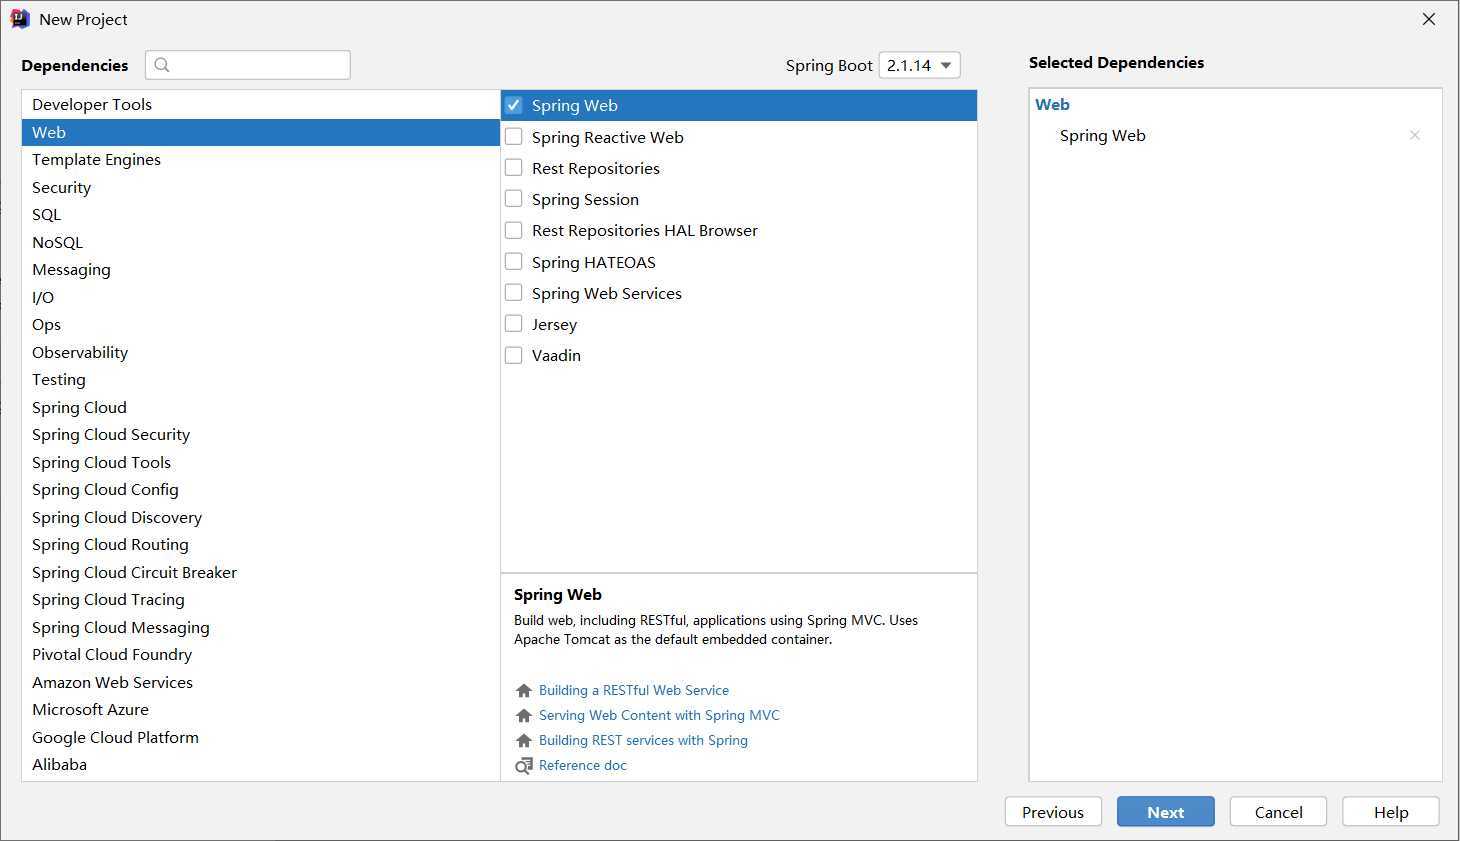This screenshot has width=1460, height=841.
Task: Check the Spring Reactive Web checkbox
Action: (514, 137)
